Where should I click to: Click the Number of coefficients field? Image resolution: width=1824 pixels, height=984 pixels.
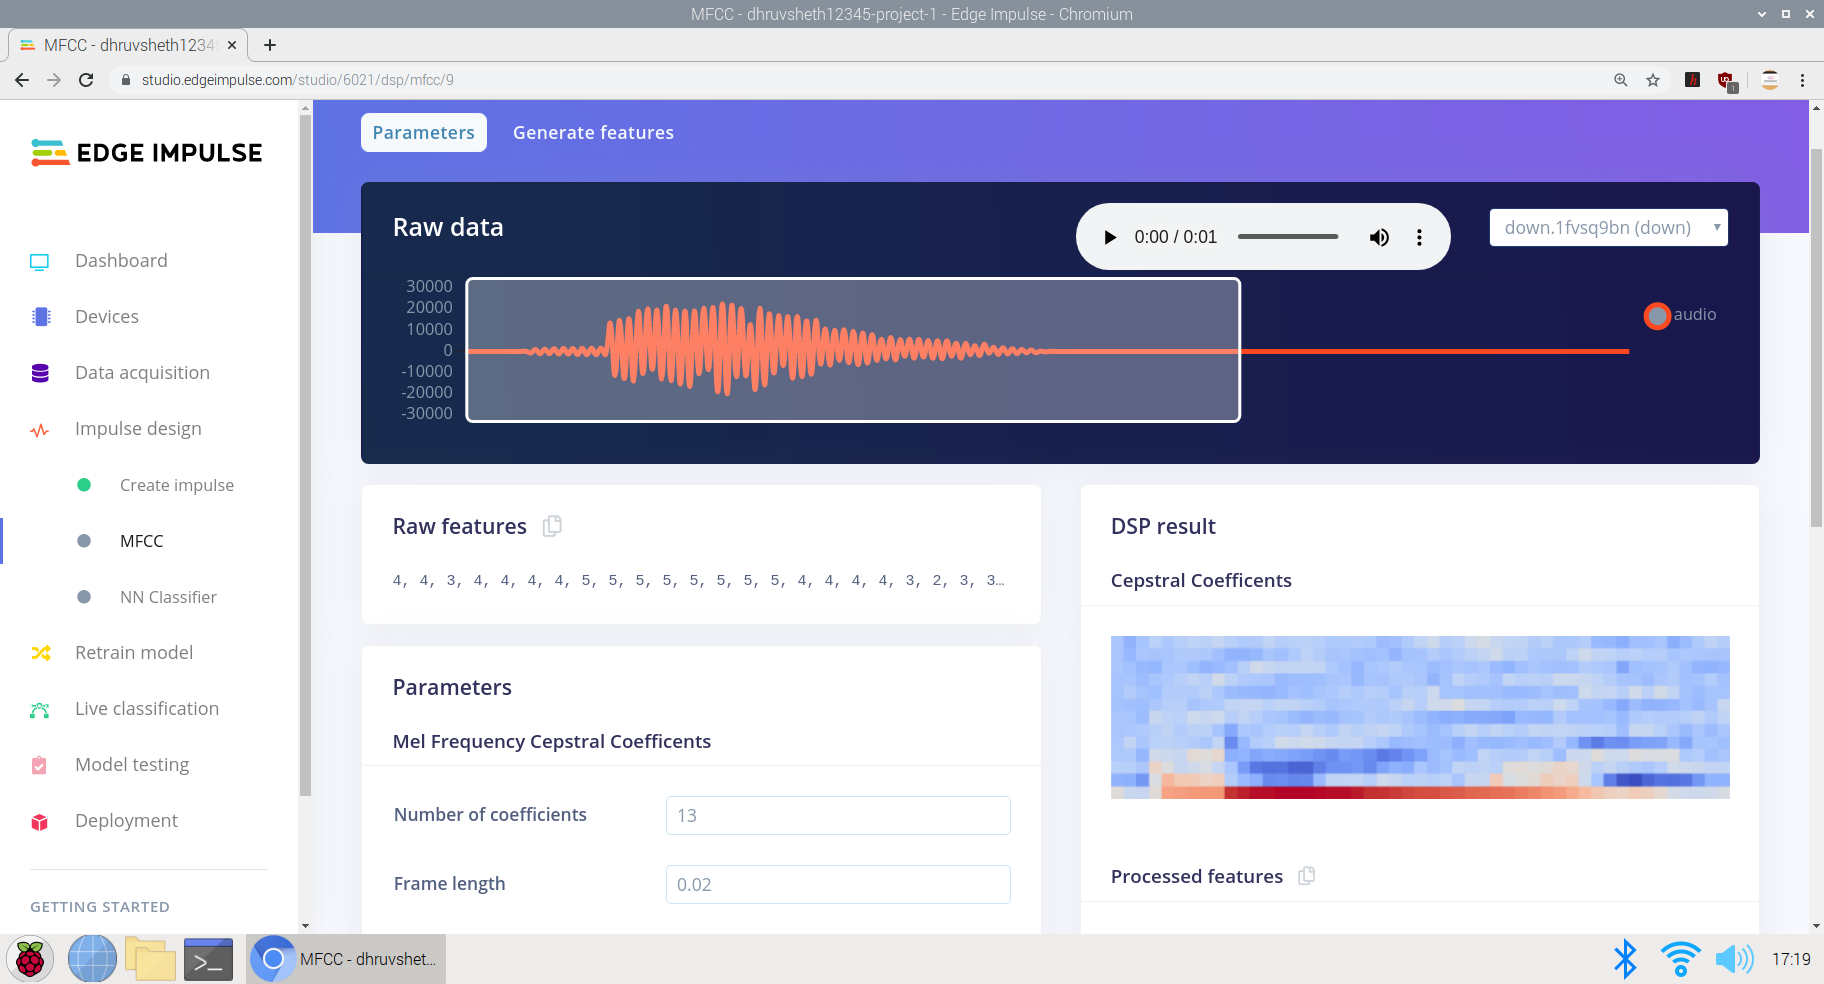[837, 815]
